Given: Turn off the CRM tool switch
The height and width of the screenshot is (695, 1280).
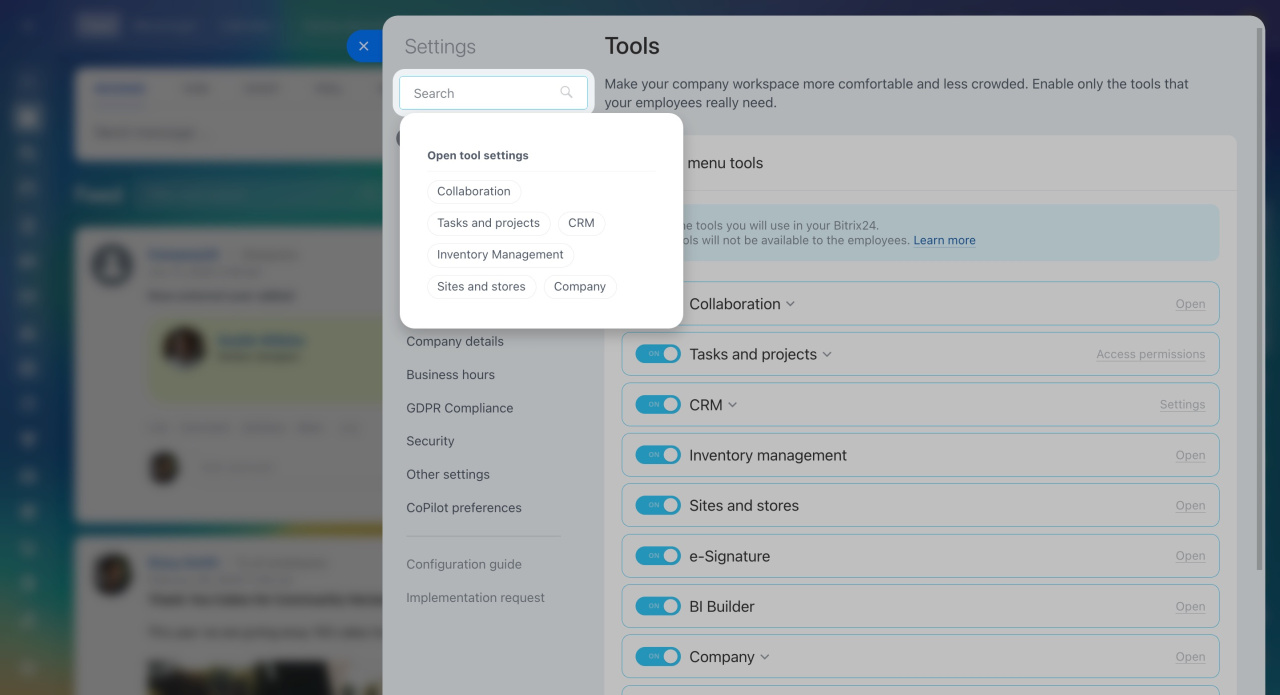Looking at the screenshot, I should click(658, 404).
